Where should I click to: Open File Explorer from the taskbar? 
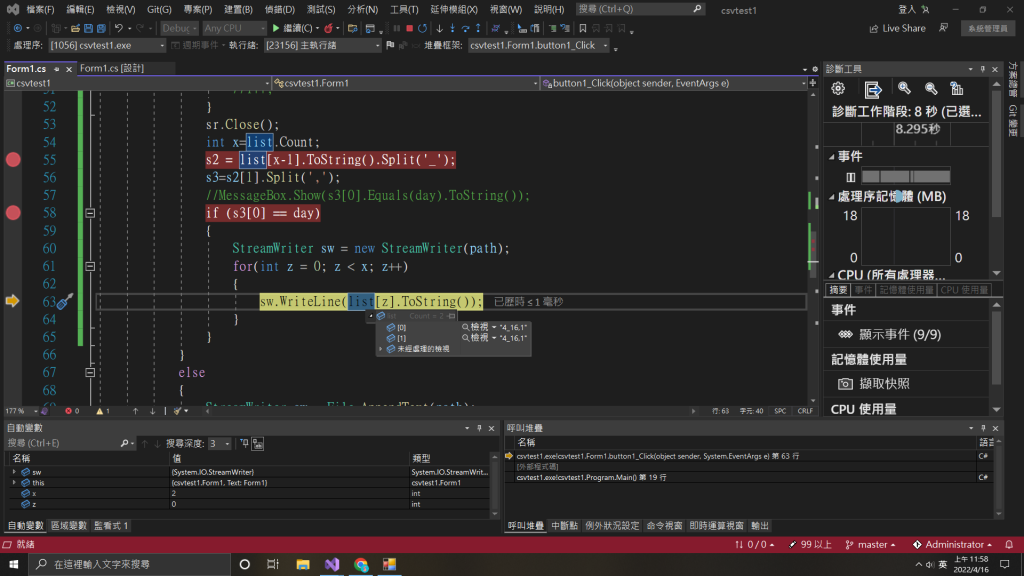302,564
